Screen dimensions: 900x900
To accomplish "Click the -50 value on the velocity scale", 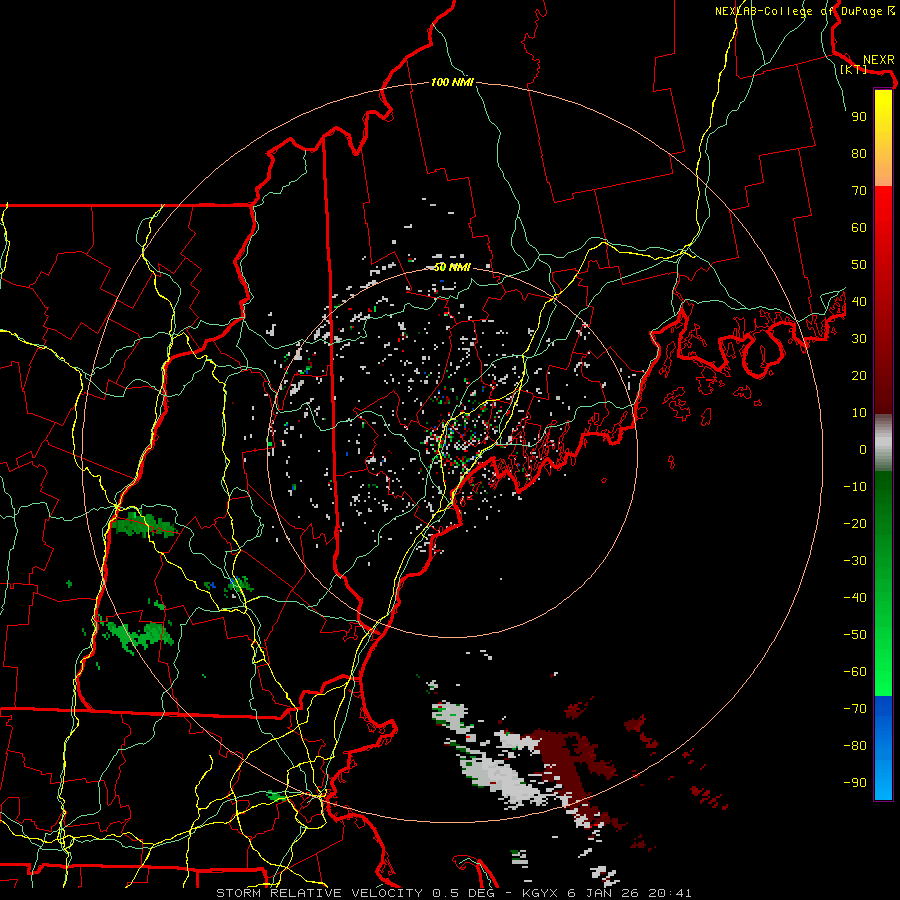I will [855, 635].
